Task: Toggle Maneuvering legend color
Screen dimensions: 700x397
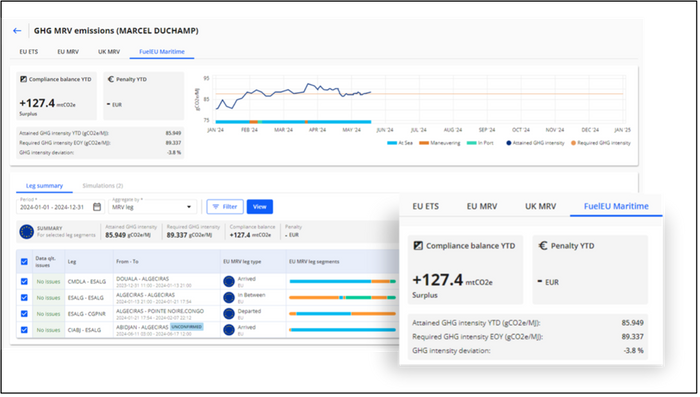Action: 424,143
